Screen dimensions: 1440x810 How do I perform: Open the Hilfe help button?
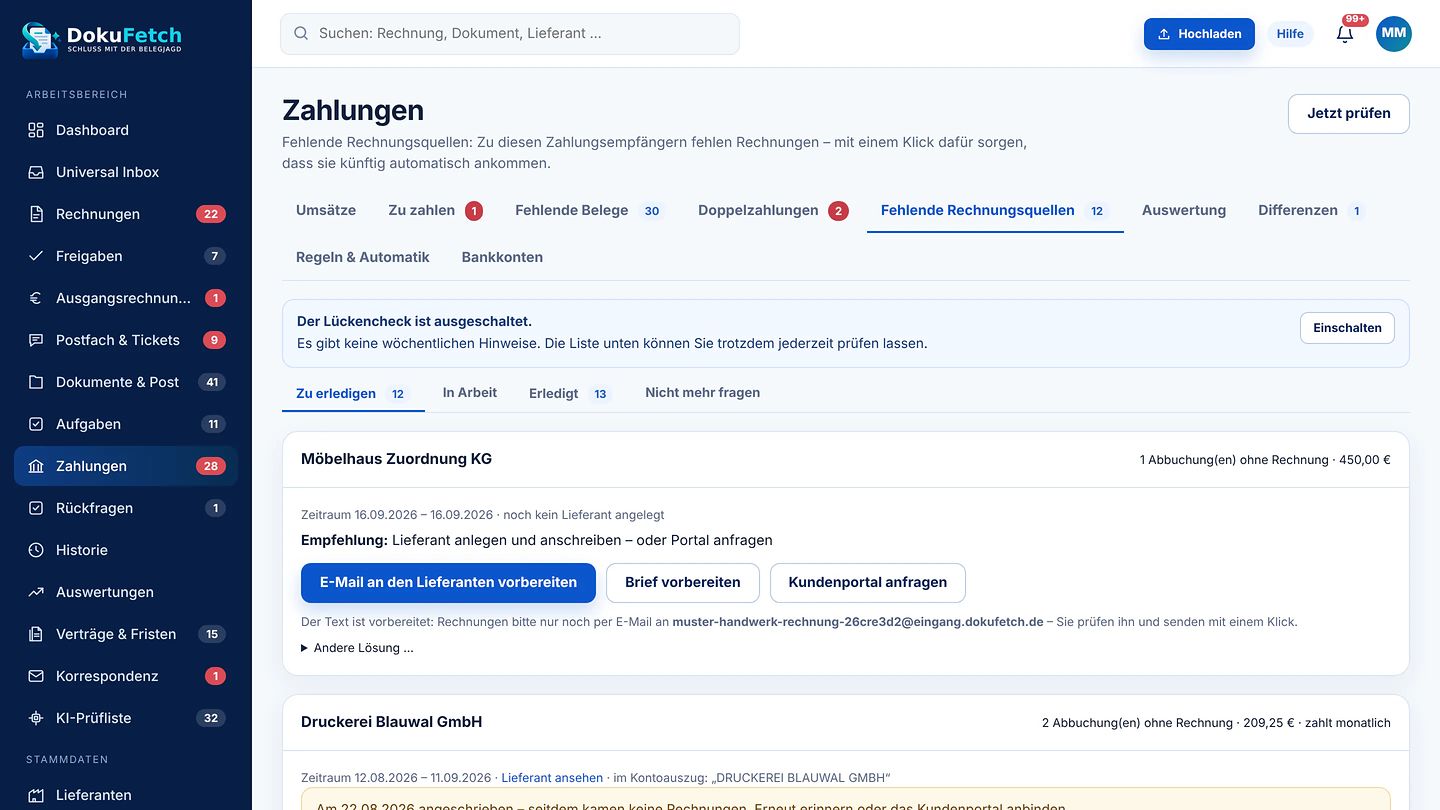click(x=1290, y=33)
